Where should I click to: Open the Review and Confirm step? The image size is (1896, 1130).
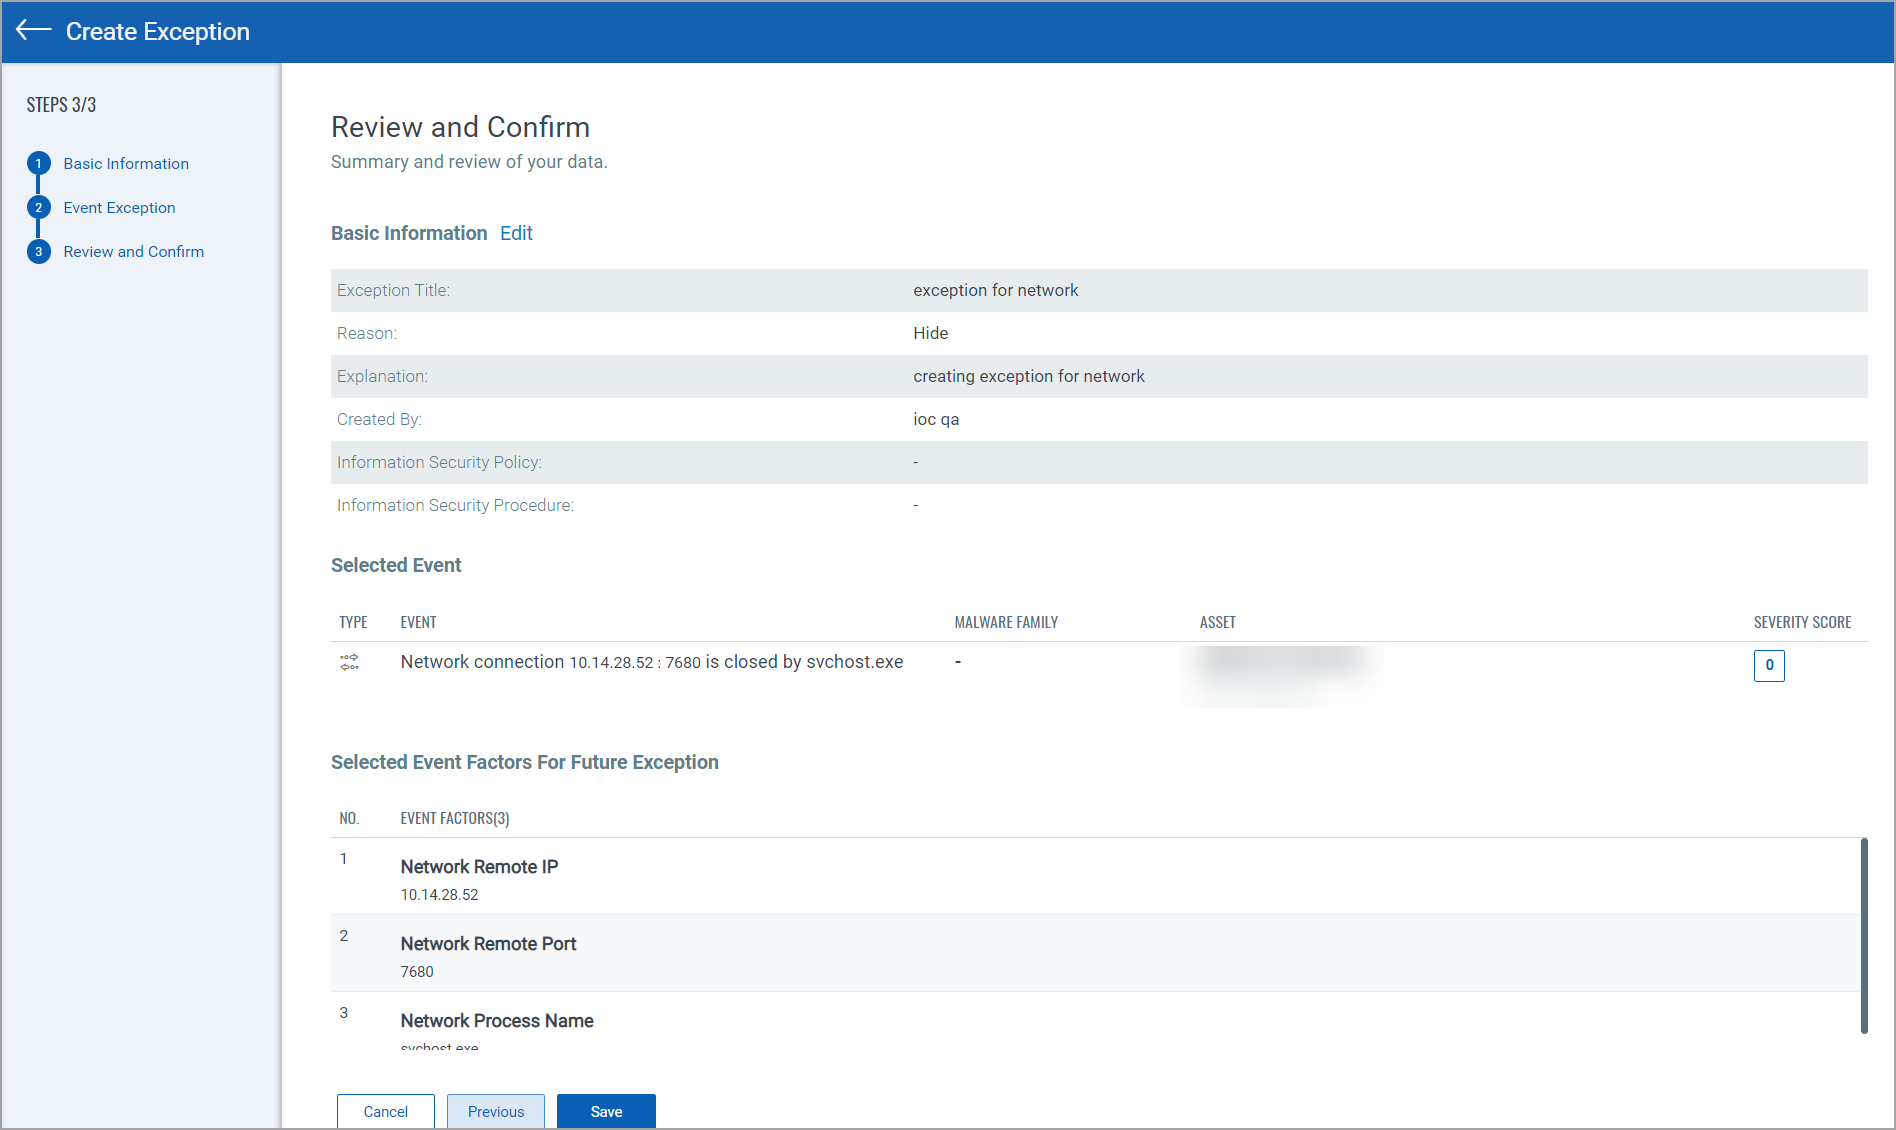[x=133, y=251]
